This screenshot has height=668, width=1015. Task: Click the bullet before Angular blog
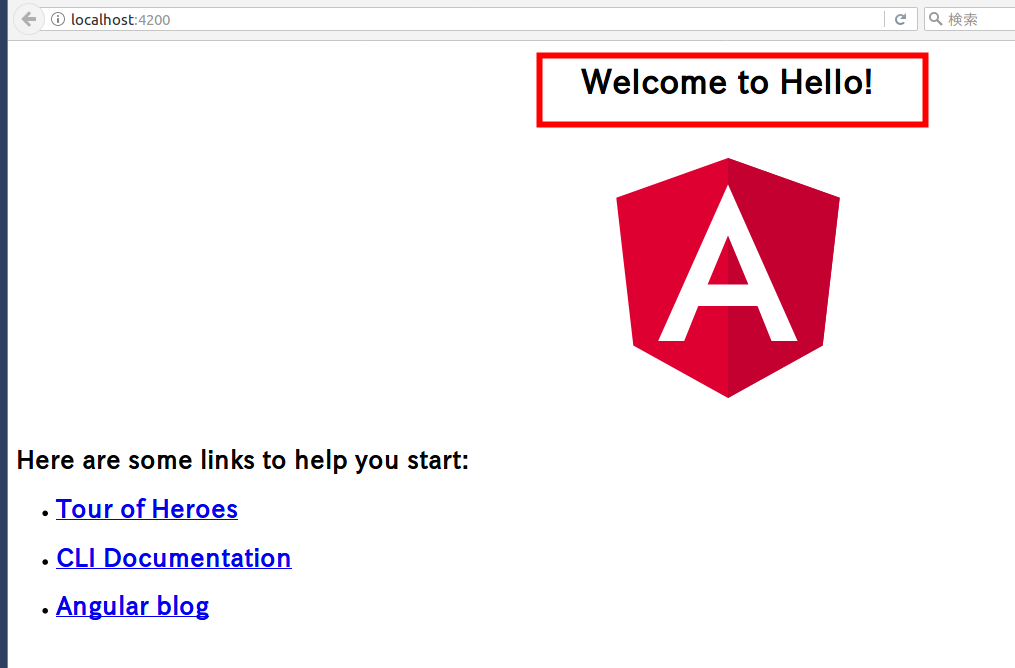tap(45, 610)
